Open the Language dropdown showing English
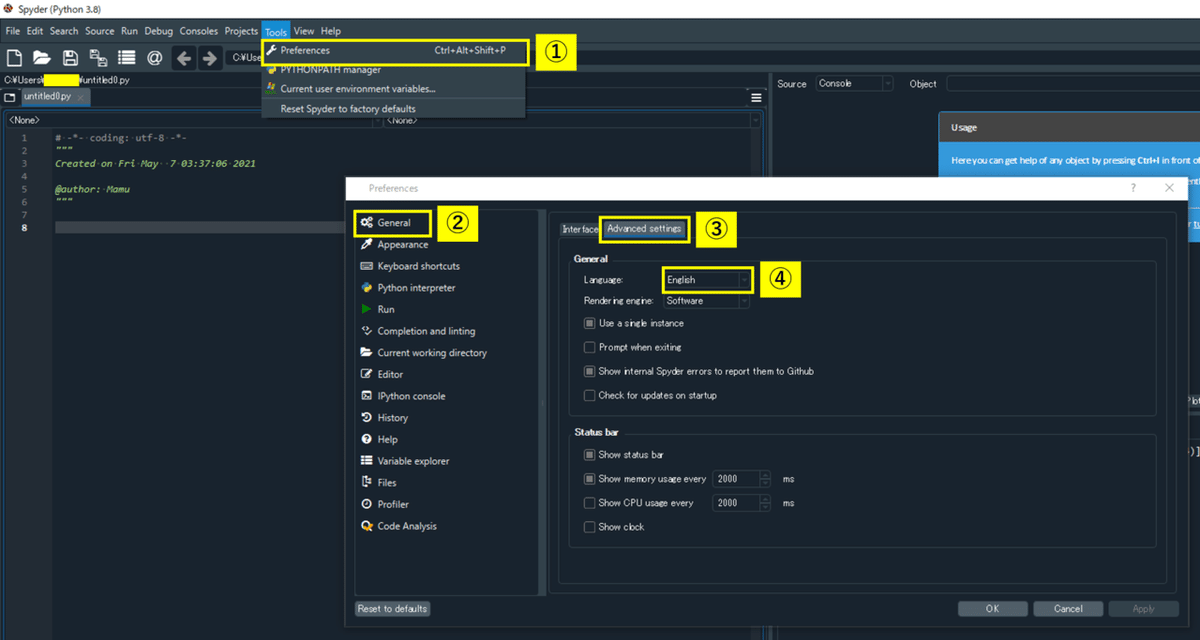Screen dimensions: 1200x640 (706, 280)
